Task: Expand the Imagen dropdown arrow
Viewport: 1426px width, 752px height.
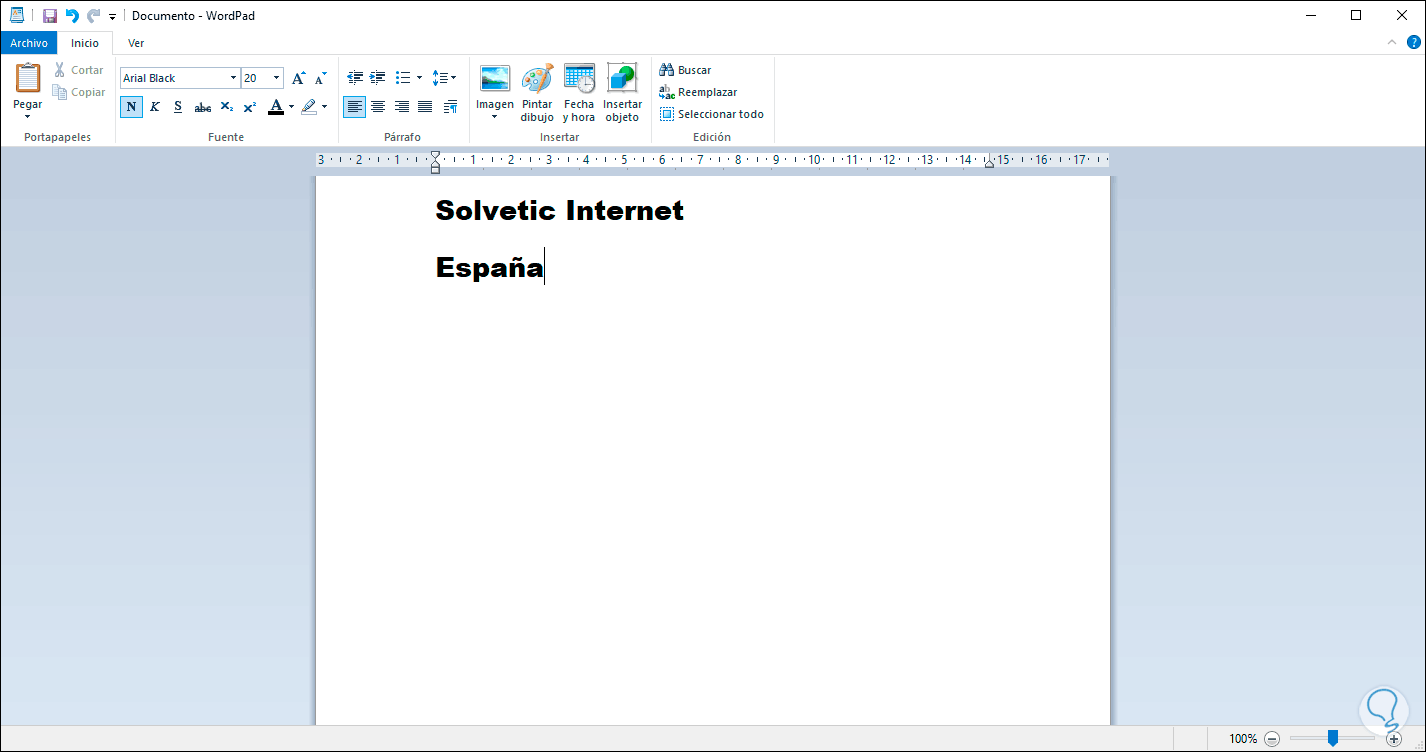Action: [x=495, y=116]
